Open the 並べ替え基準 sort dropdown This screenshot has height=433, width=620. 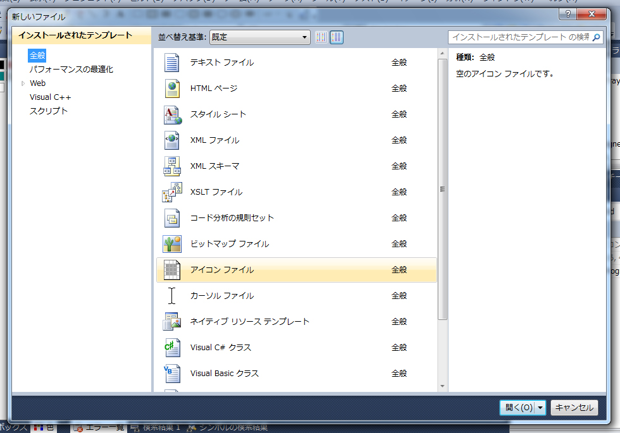(x=259, y=37)
